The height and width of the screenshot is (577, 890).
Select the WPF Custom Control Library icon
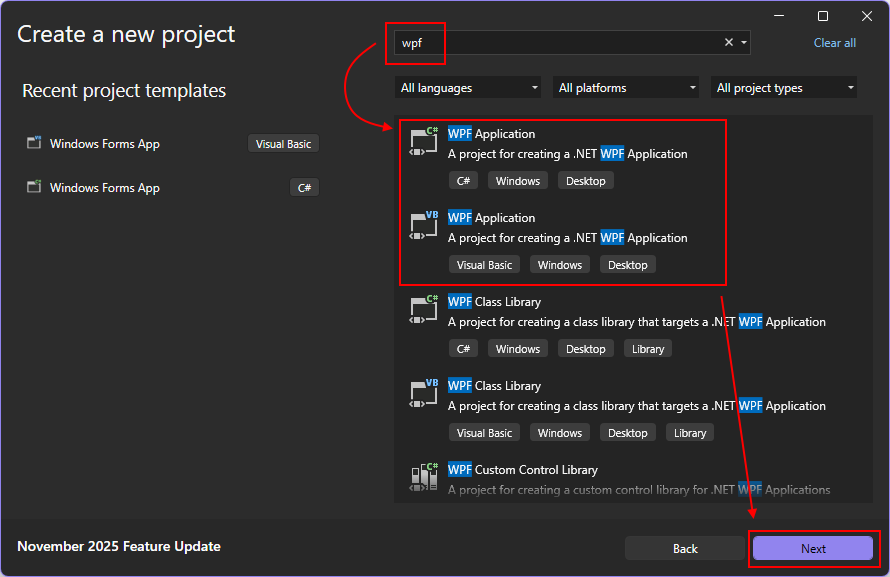424,477
